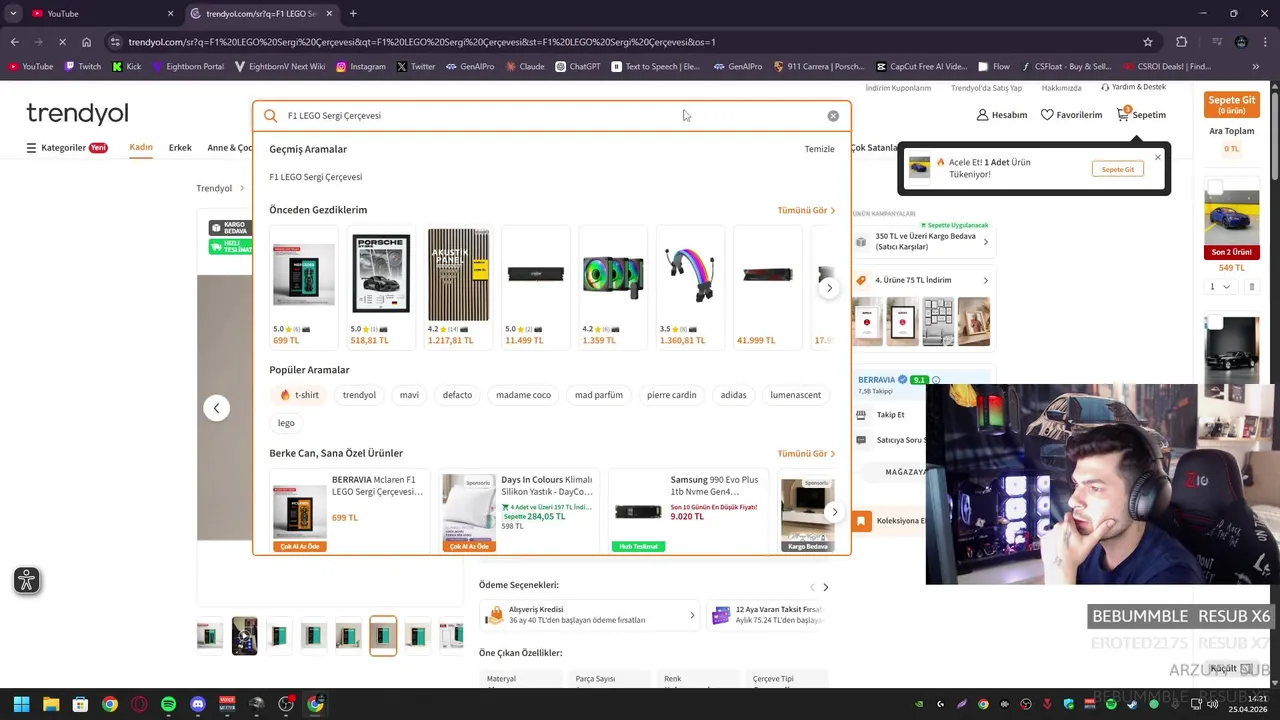
Task: Open İndirim Kuponlarım link
Action: pos(898,88)
